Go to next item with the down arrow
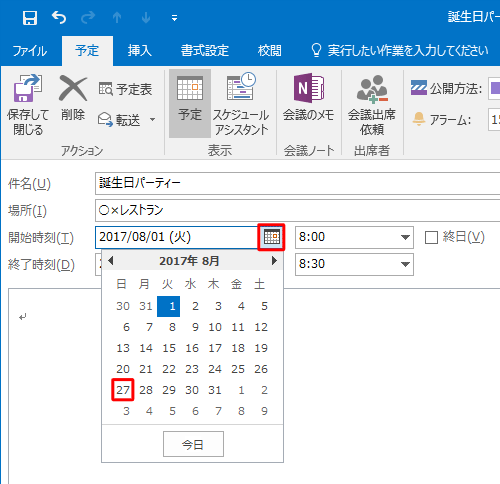Image resolution: width=500 pixels, height=484 pixels. coord(146,17)
